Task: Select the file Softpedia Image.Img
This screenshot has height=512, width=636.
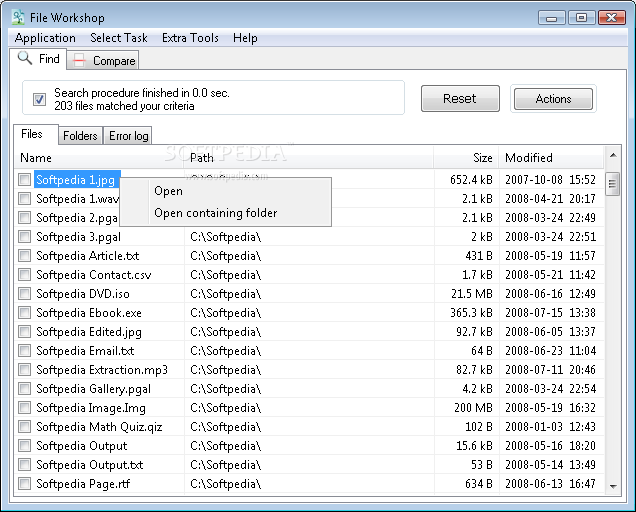Action: [x=91, y=408]
